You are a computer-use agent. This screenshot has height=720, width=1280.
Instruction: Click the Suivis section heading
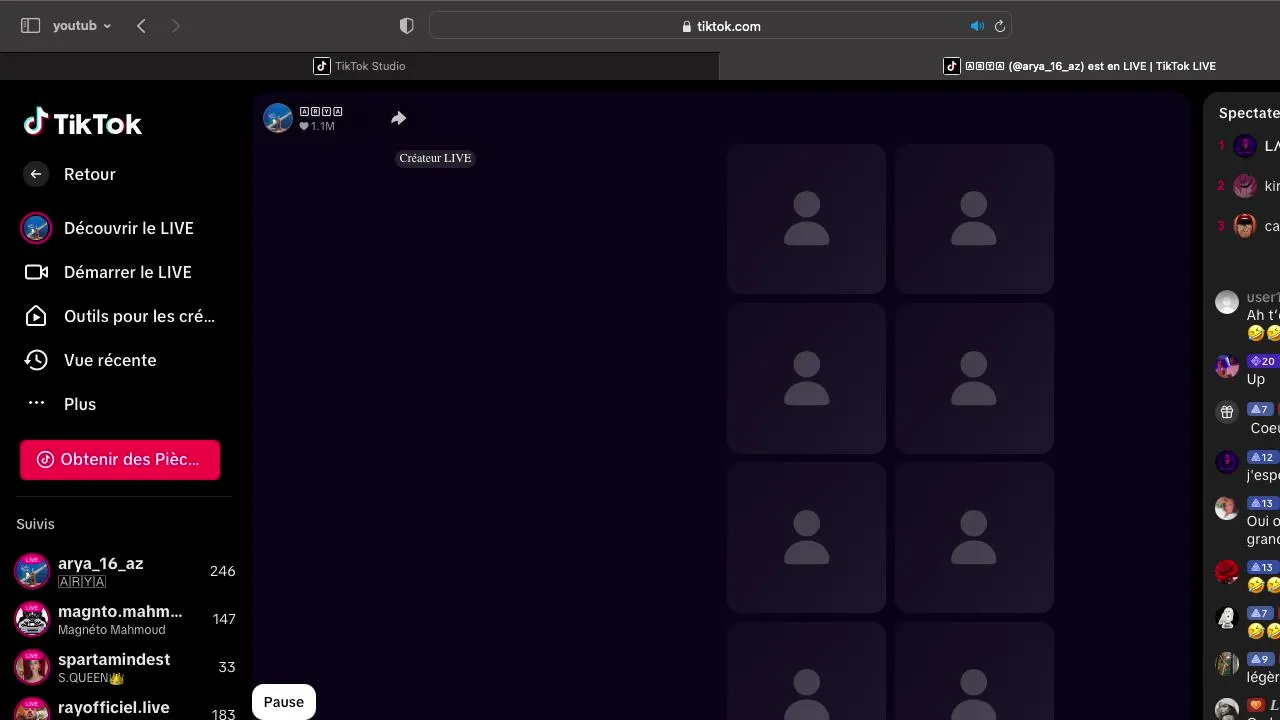(35, 524)
